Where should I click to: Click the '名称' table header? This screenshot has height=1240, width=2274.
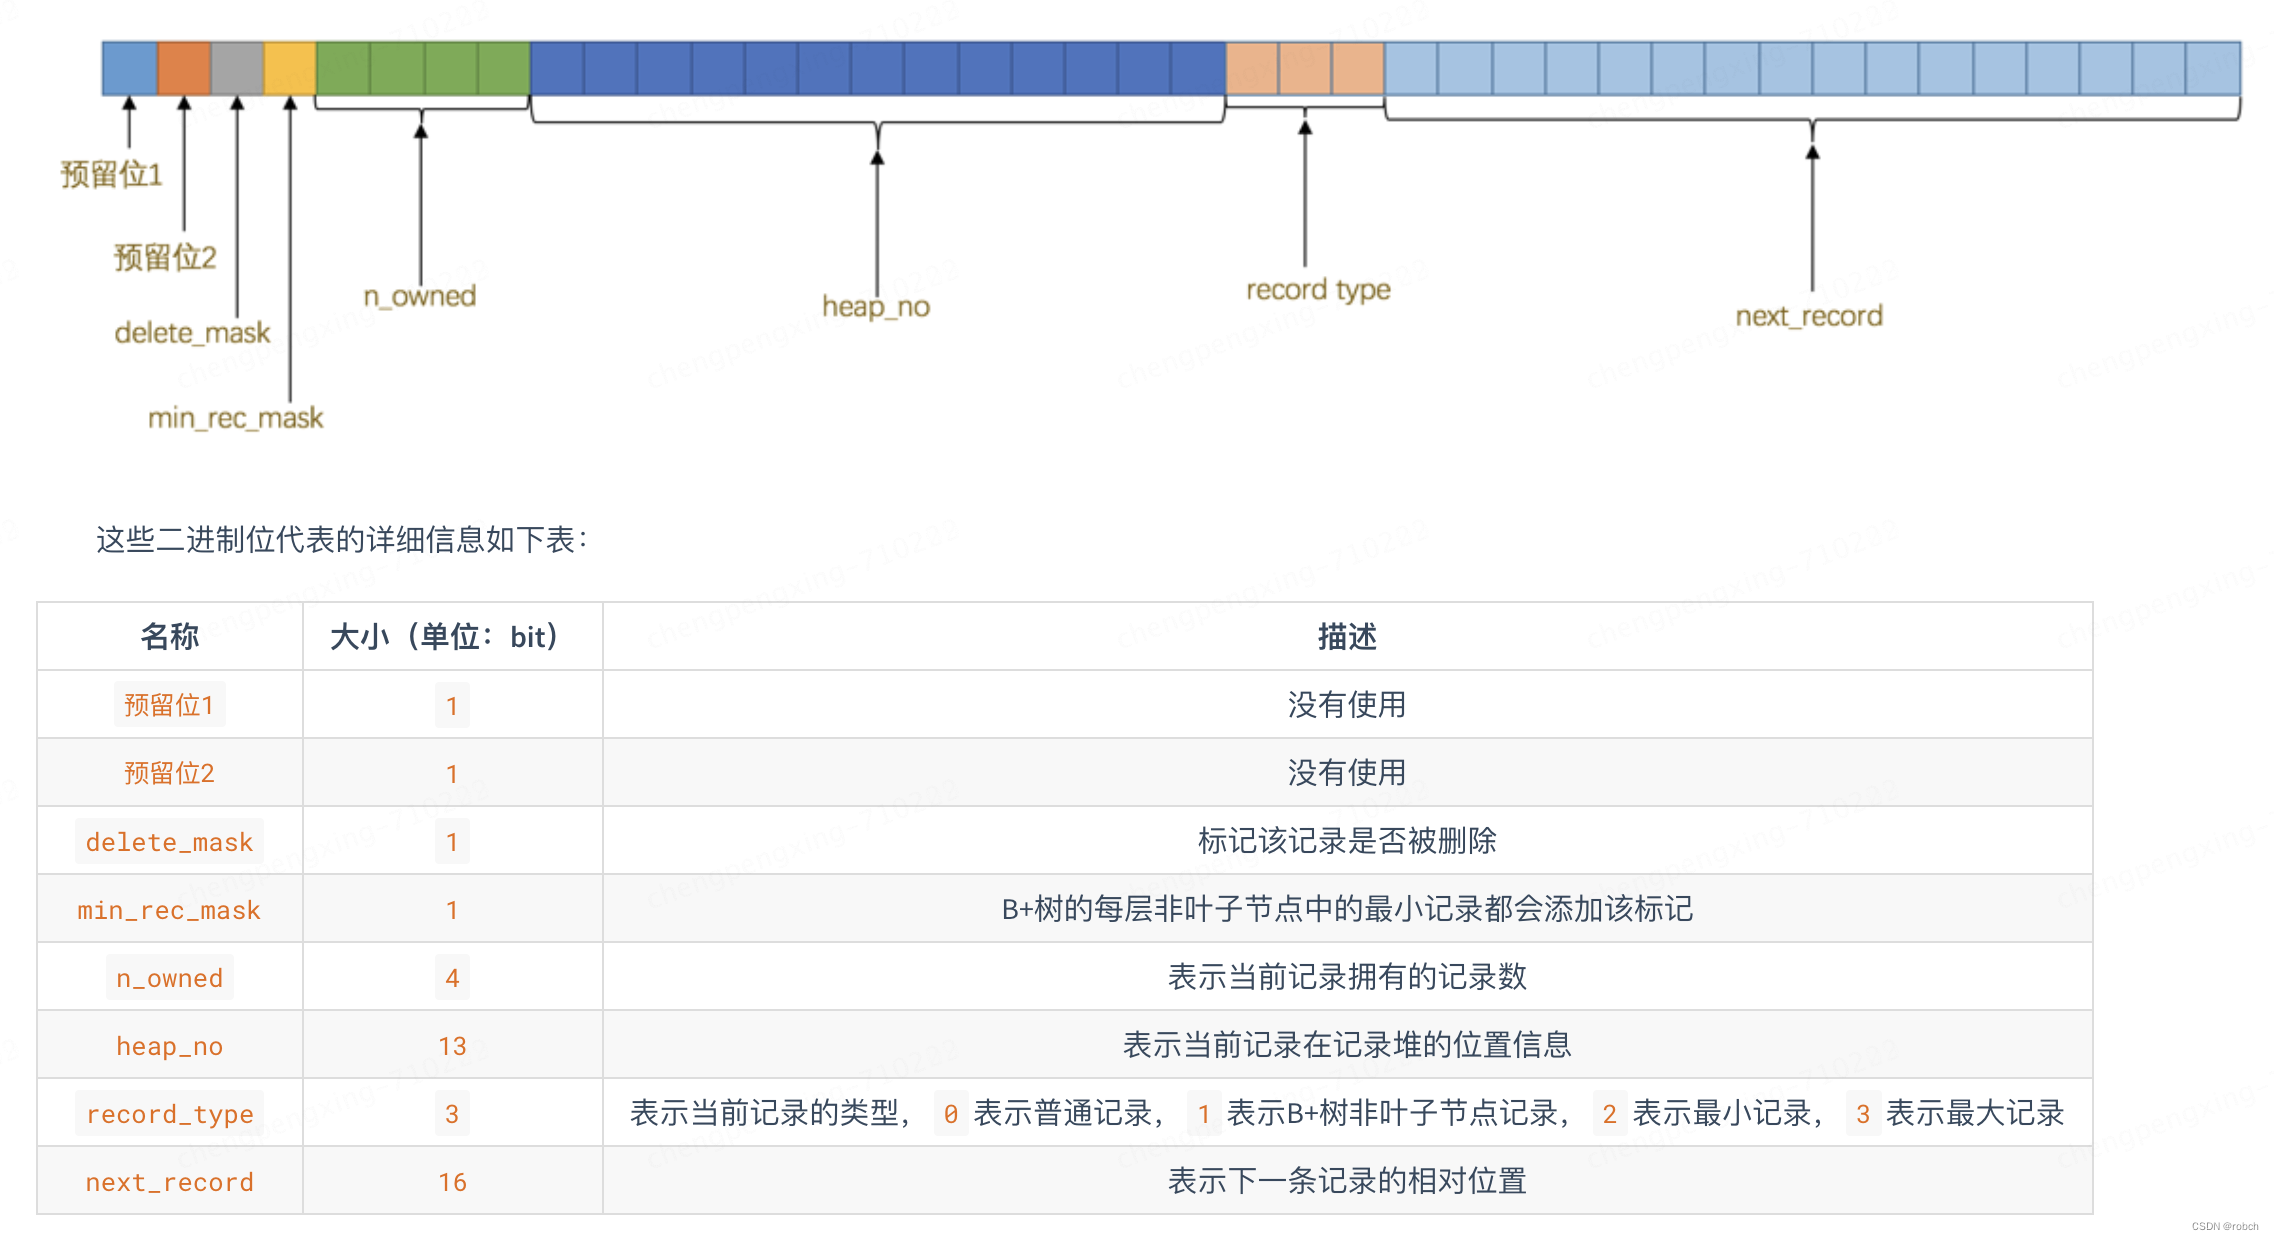170,636
